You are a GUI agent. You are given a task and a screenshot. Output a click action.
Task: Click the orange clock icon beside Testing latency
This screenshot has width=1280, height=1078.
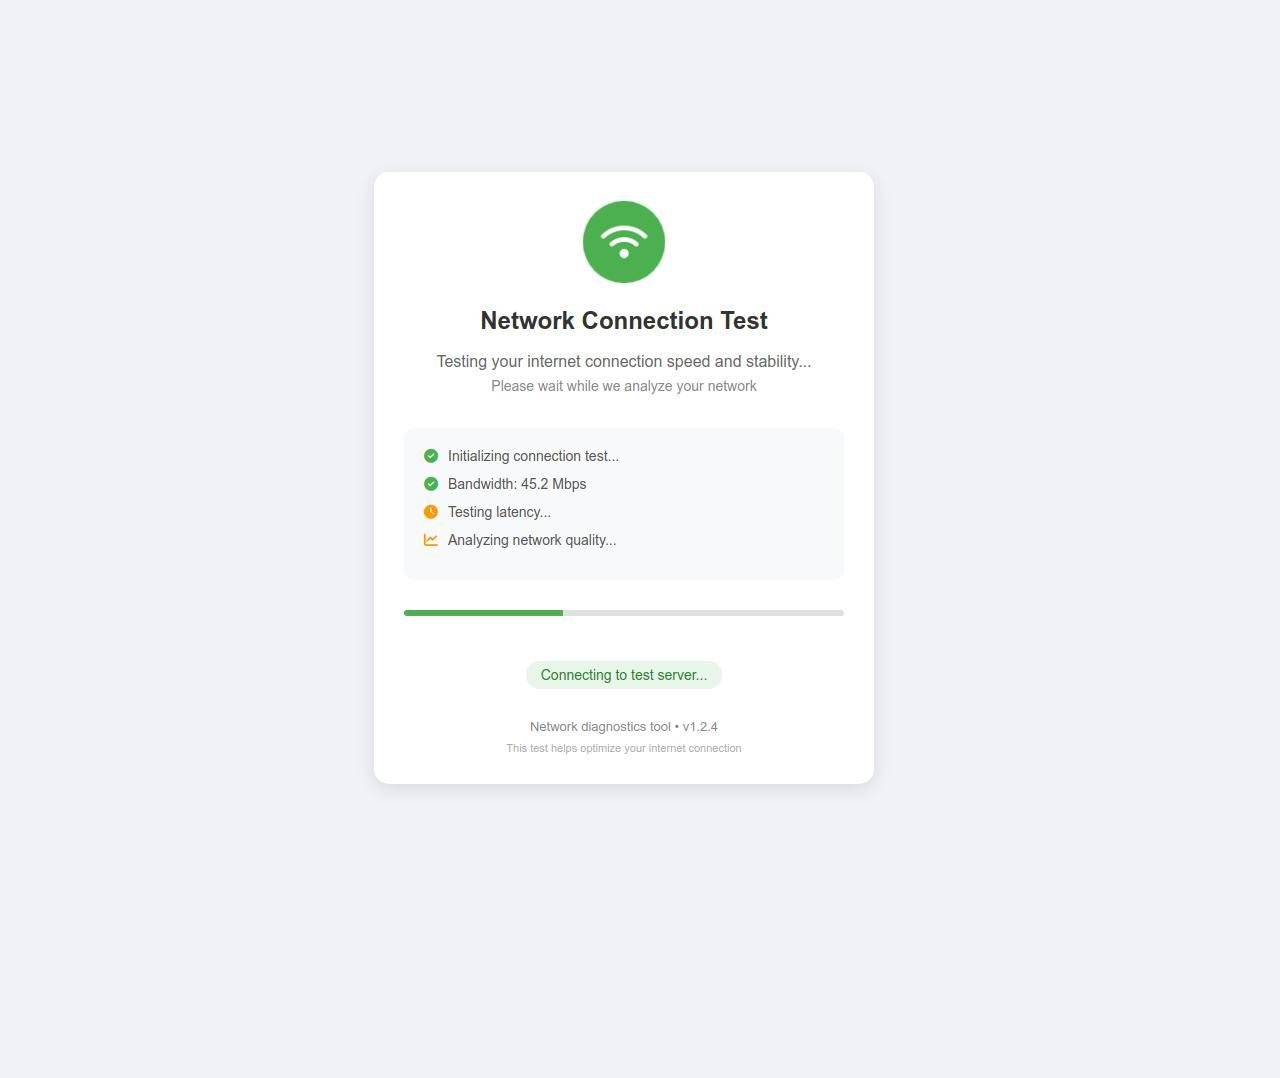pos(431,512)
